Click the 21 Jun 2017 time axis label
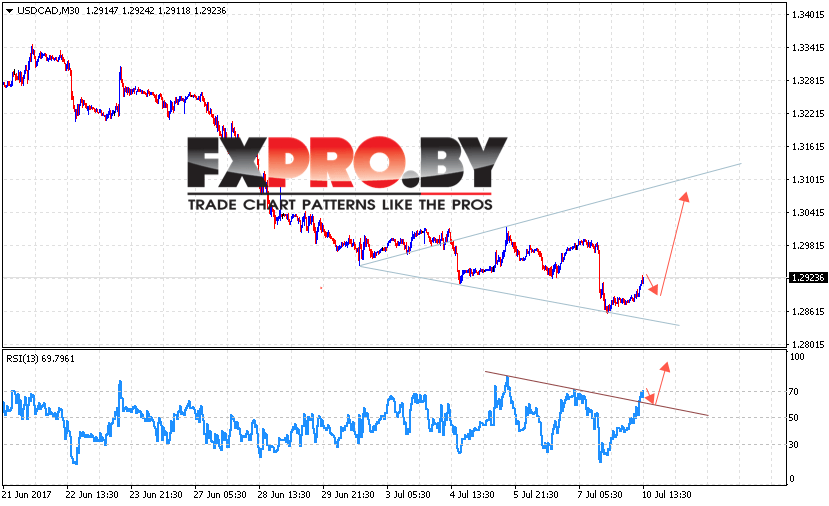Image resolution: width=829 pixels, height=506 pixels. click(27, 495)
